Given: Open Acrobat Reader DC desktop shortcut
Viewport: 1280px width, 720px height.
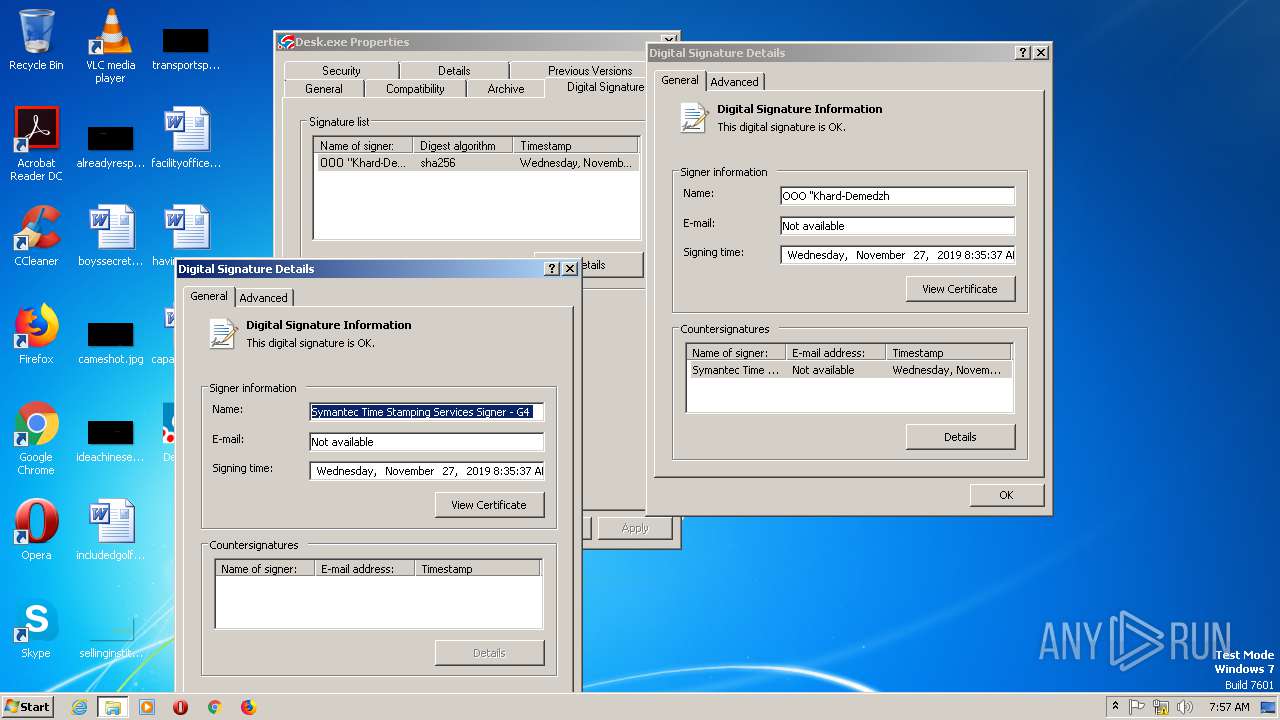Looking at the screenshot, I should [x=36, y=144].
